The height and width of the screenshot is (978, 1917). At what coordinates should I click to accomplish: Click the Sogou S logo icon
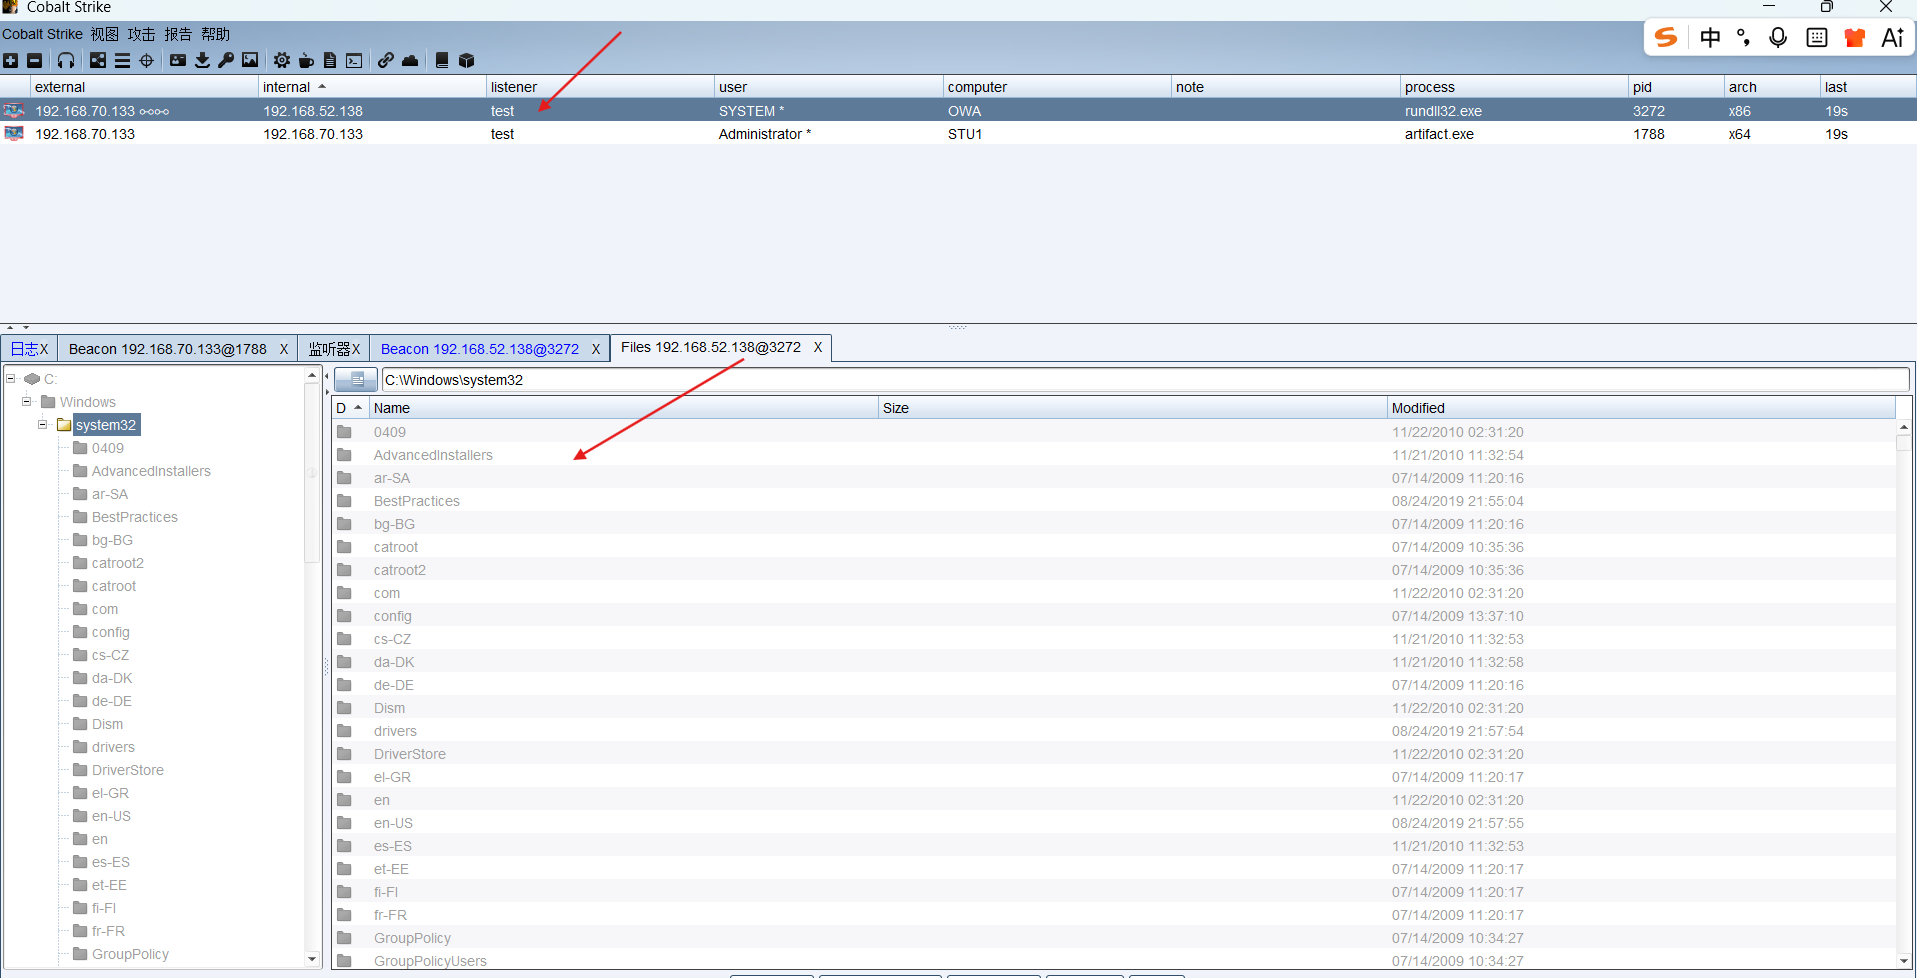(x=1666, y=38)
